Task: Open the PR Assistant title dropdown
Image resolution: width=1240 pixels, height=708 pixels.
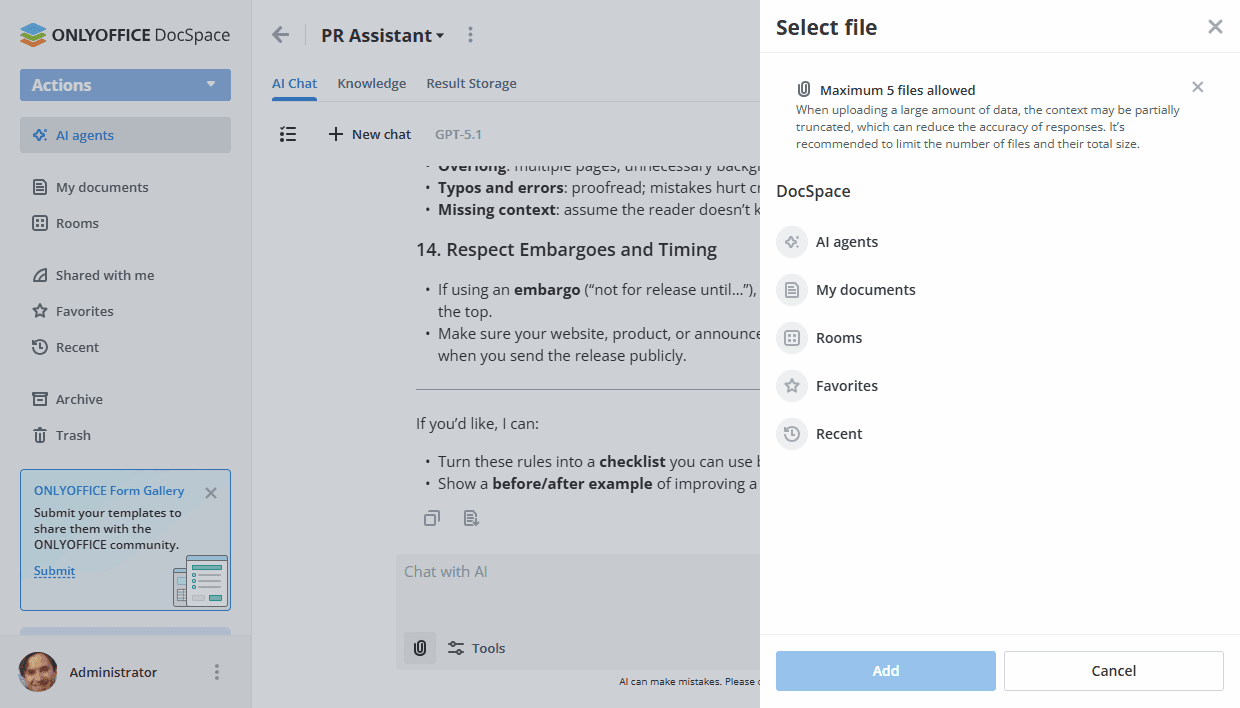Action: pos(383,34)
